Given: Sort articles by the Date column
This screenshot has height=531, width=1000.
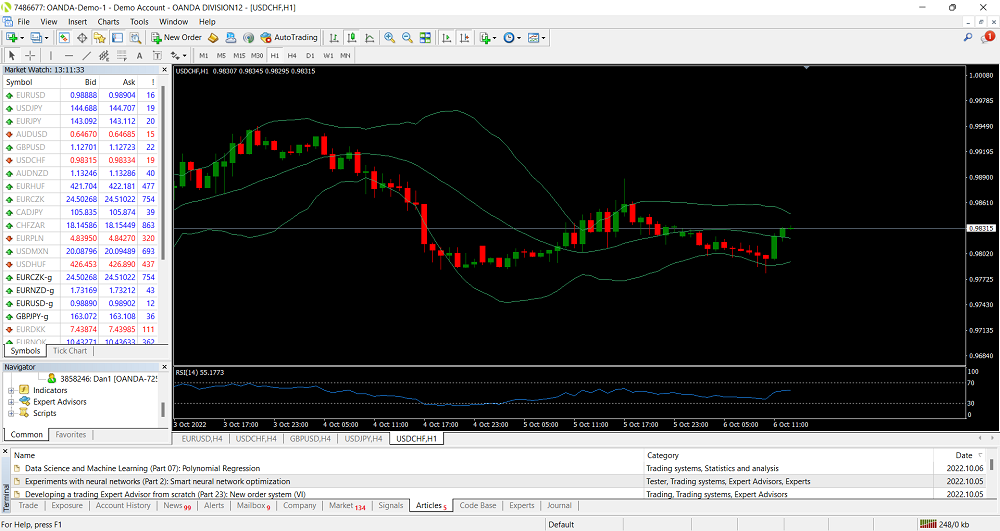Looking at the screenshot, I should coord(963,455).
